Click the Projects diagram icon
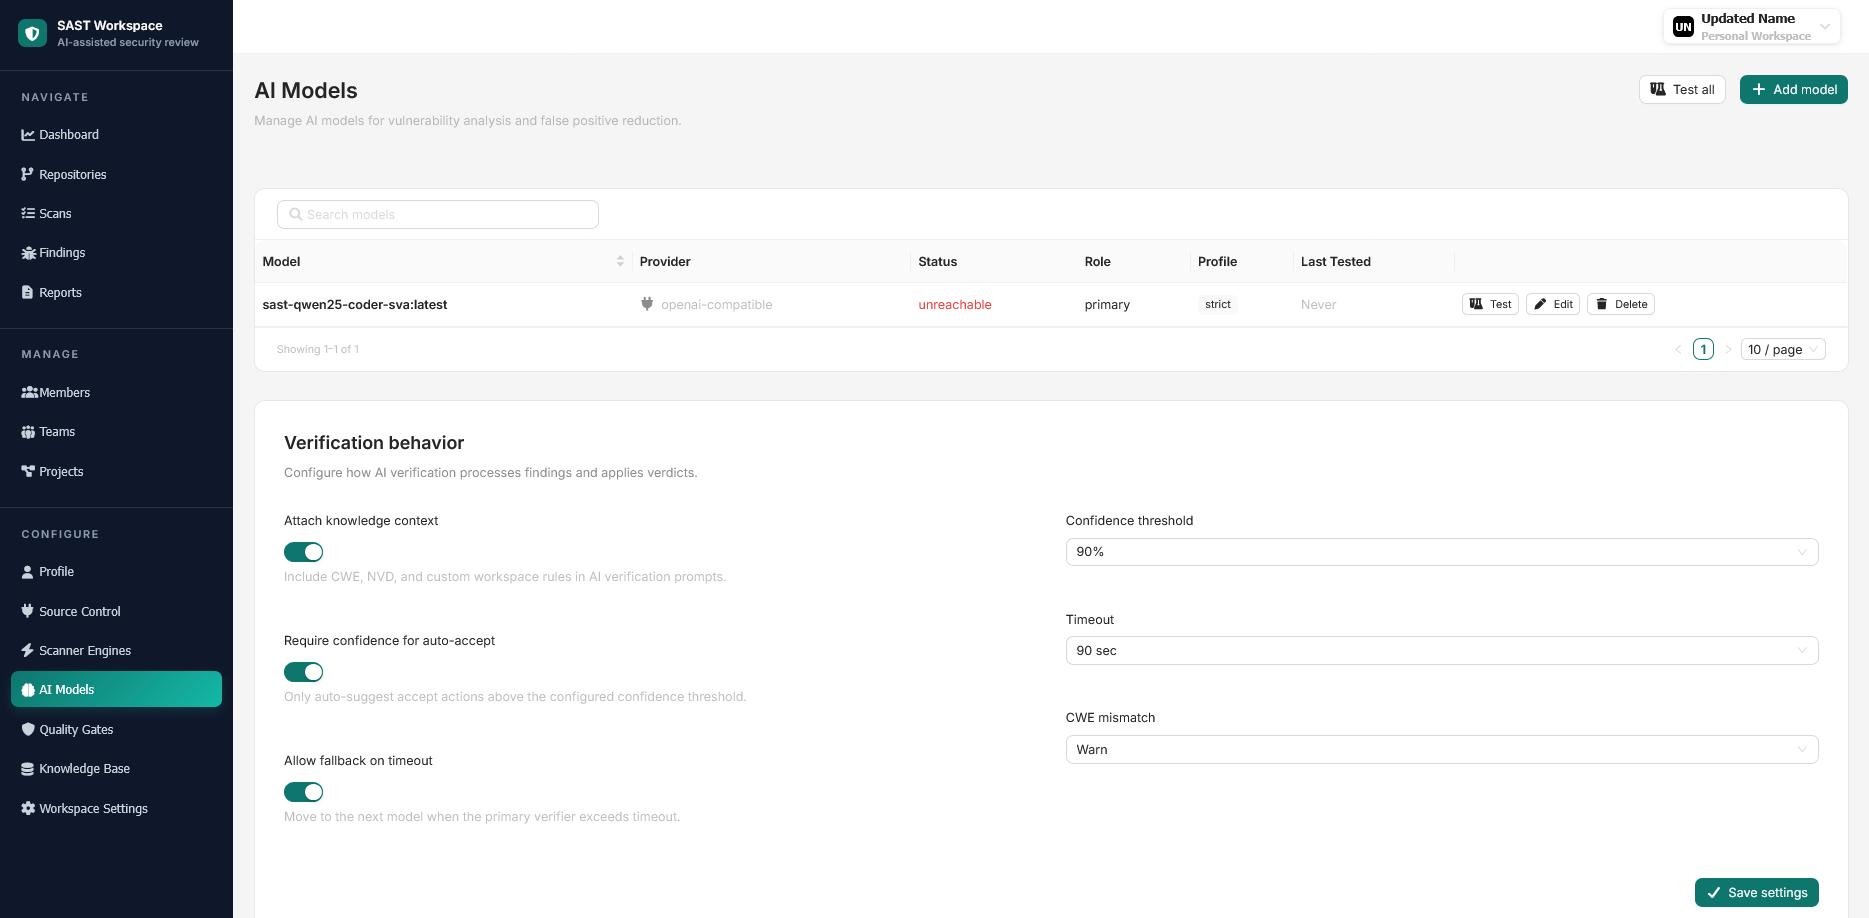This screenshot has height=918, width=1869. coord(28,471)
